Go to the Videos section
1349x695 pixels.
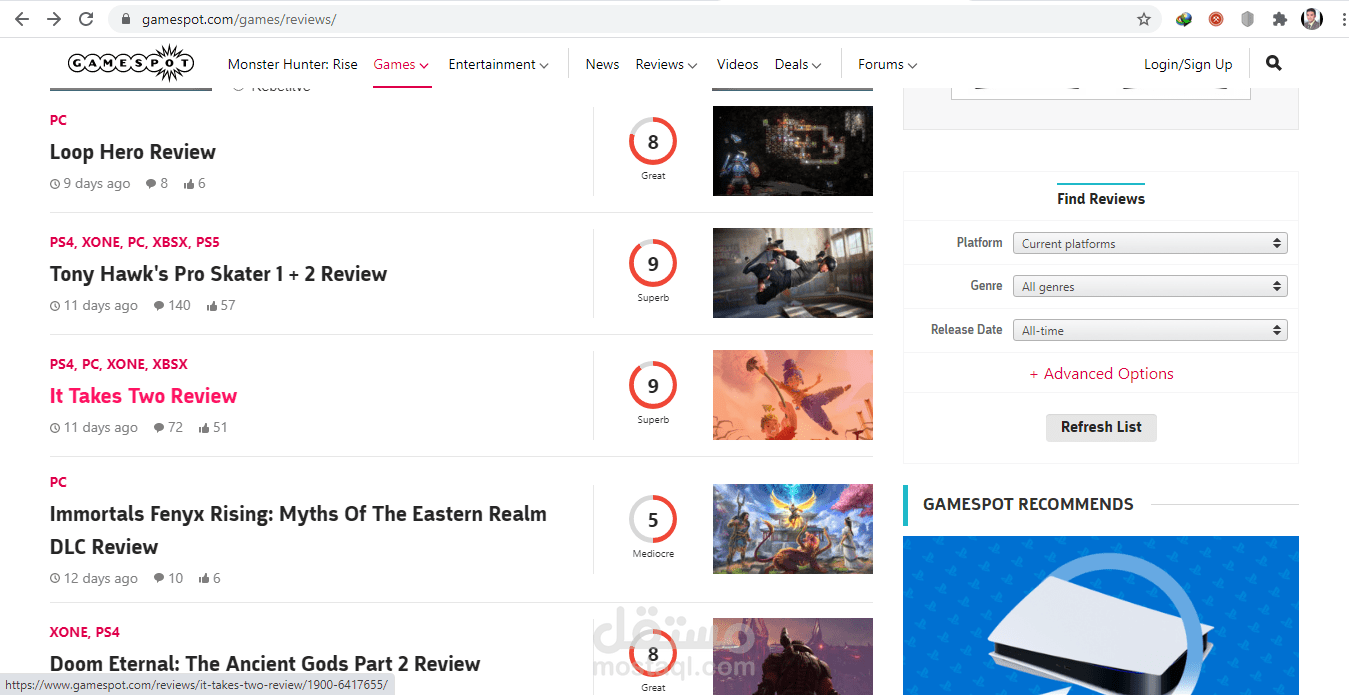pos(737,64)
